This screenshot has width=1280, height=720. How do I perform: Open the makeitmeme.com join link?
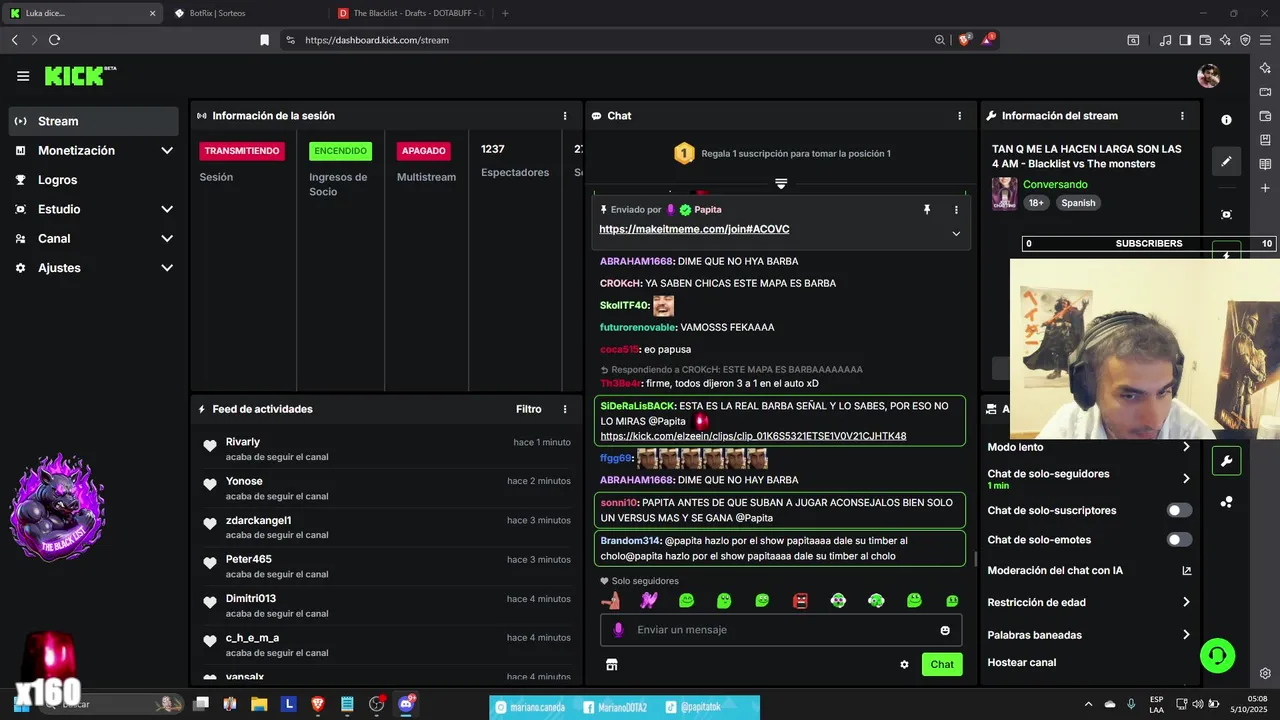tap(694, 229)
